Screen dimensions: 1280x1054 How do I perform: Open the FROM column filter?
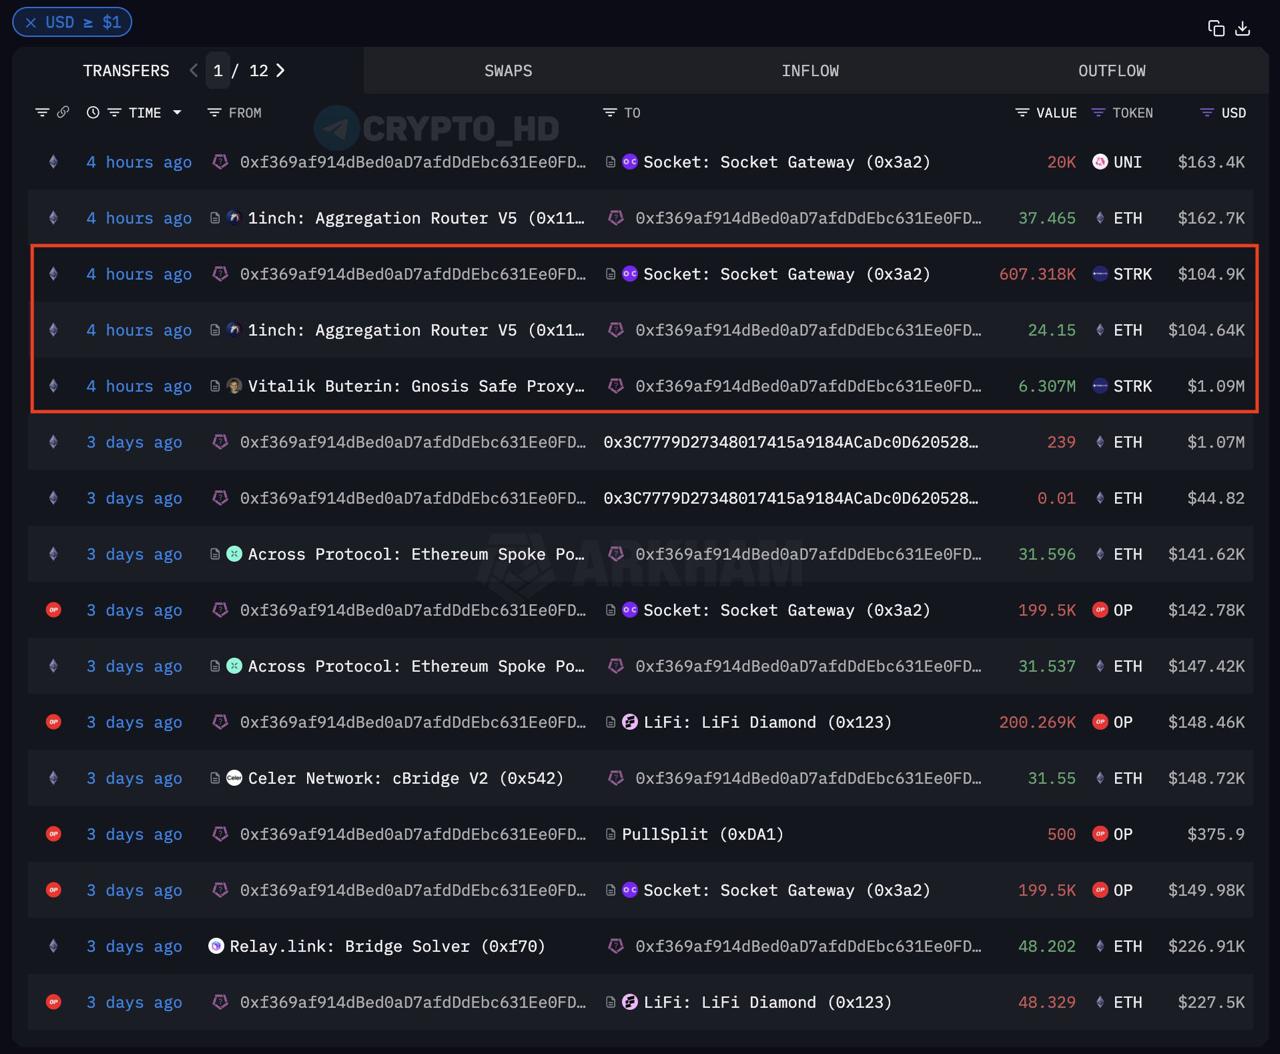[x=214, y=113]
